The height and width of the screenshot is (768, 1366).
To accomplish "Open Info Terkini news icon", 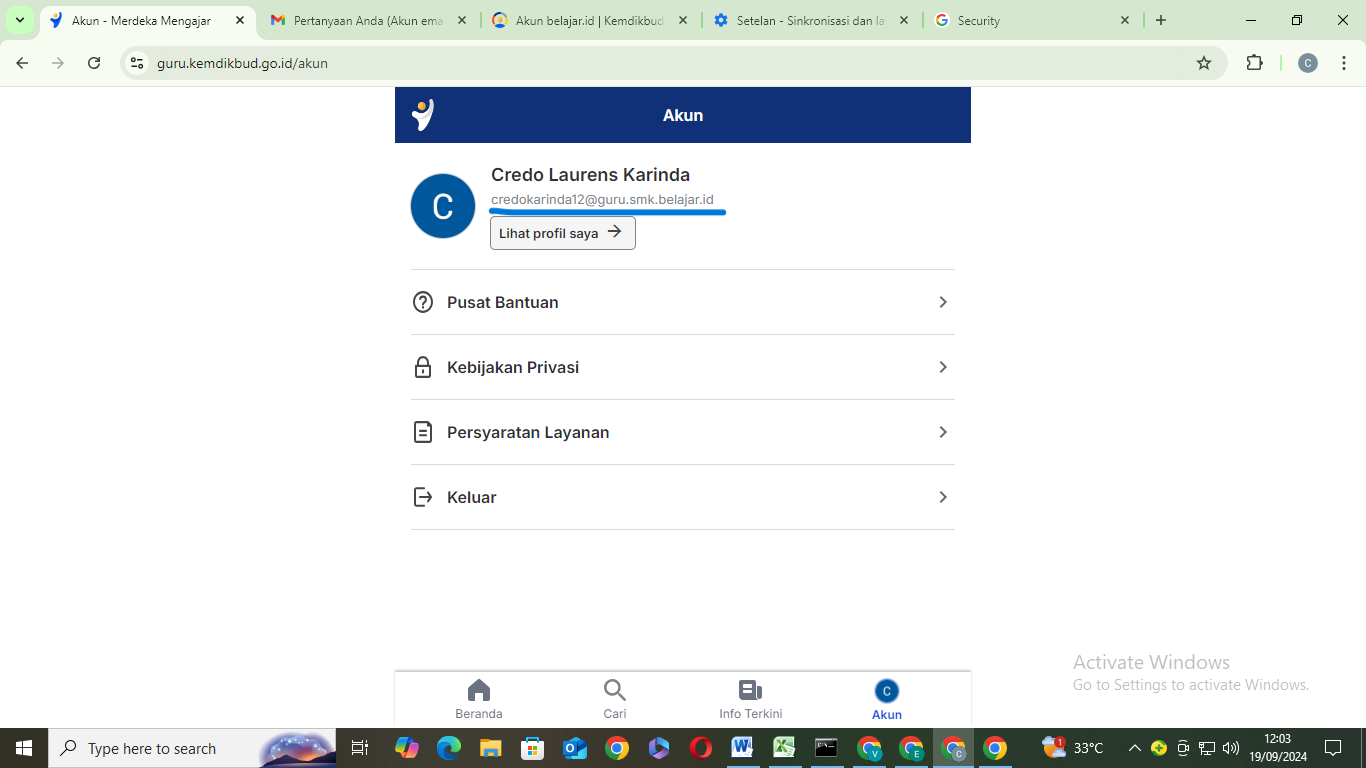I will tap(750, 691).
